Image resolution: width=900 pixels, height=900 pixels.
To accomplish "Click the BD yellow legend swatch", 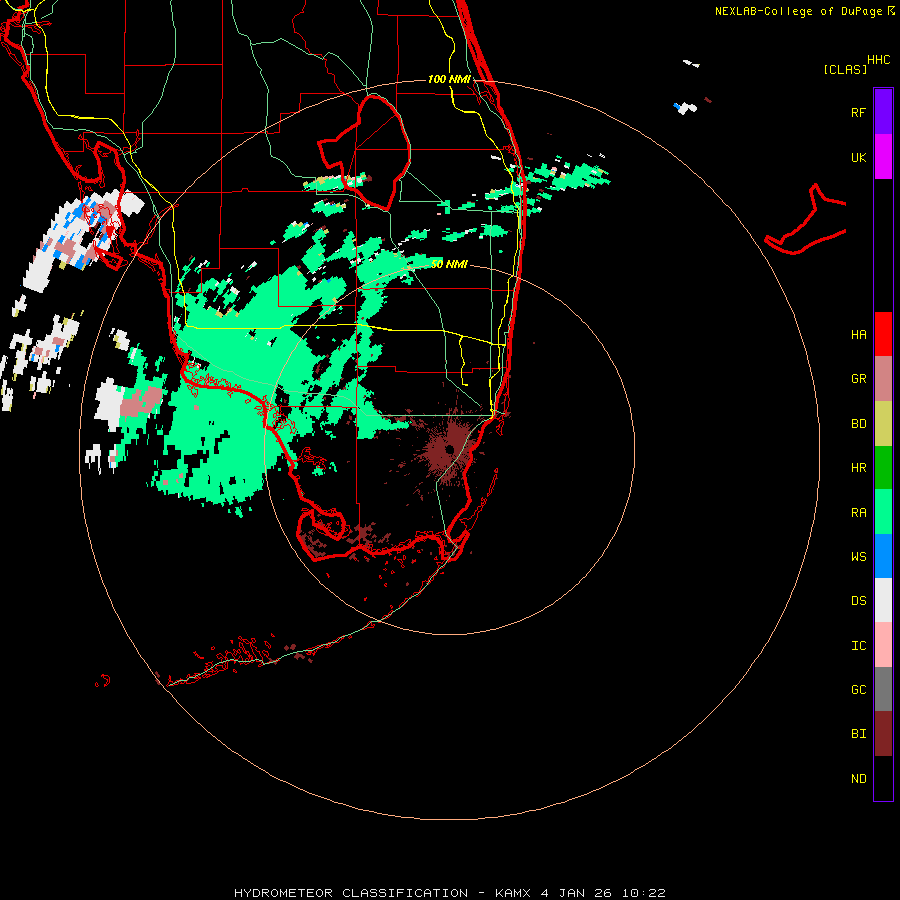I will tap(883, 424).
